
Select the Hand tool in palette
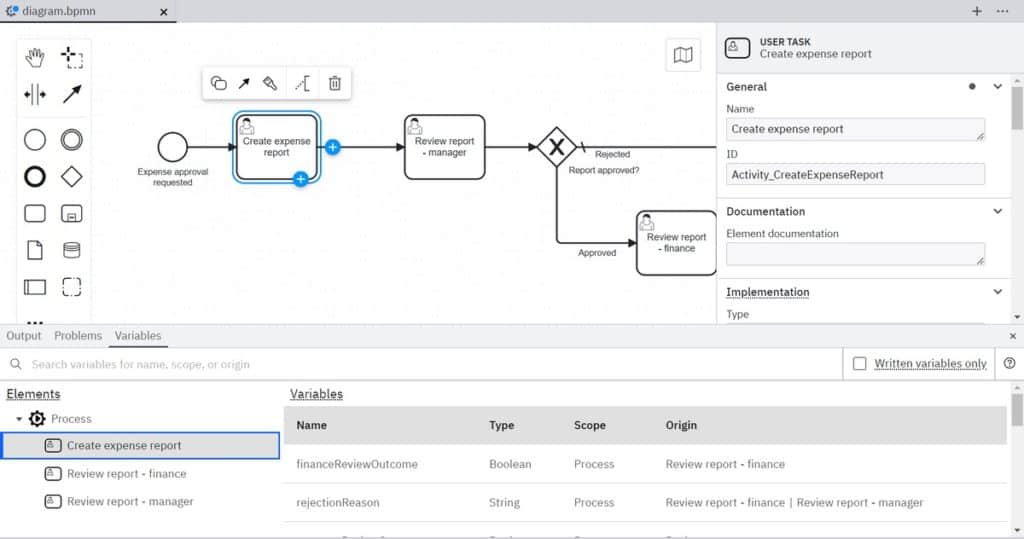(35, 57)
